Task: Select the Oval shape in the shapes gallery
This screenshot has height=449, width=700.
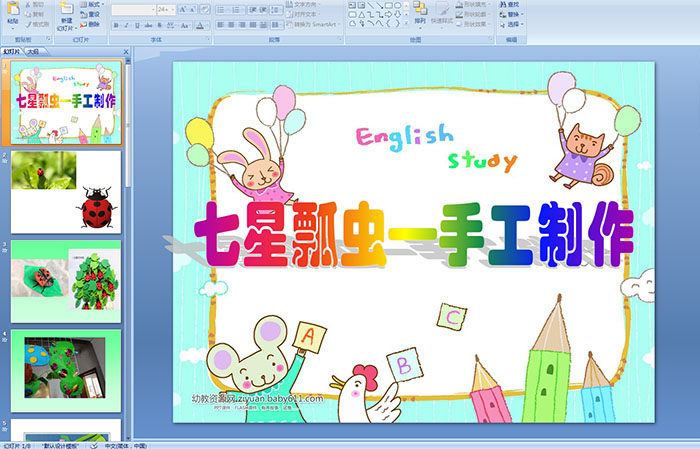Action: click(398, 5)
